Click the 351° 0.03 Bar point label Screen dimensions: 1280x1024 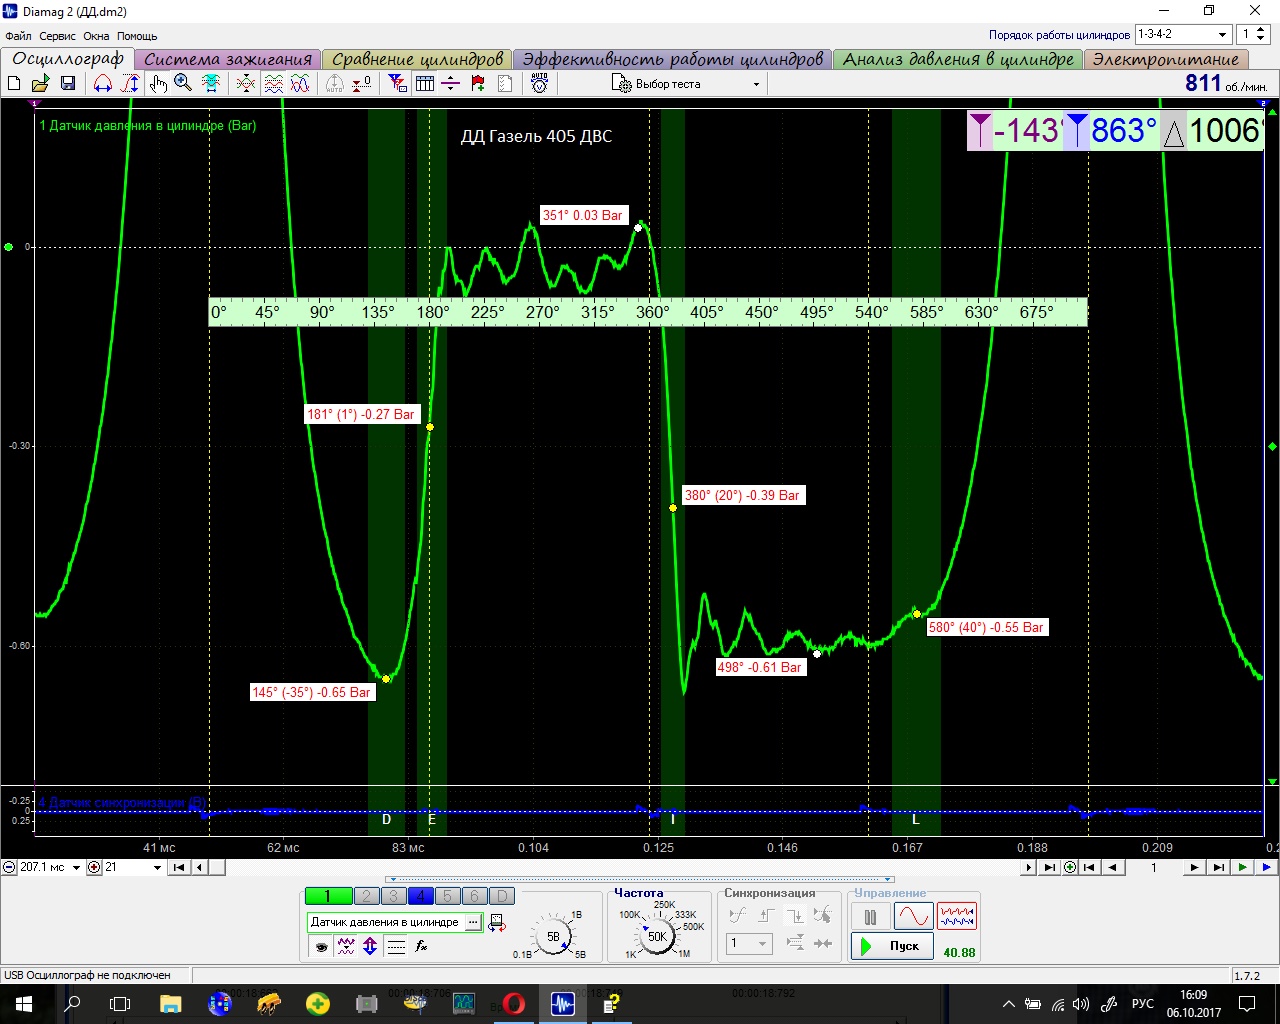583,215
